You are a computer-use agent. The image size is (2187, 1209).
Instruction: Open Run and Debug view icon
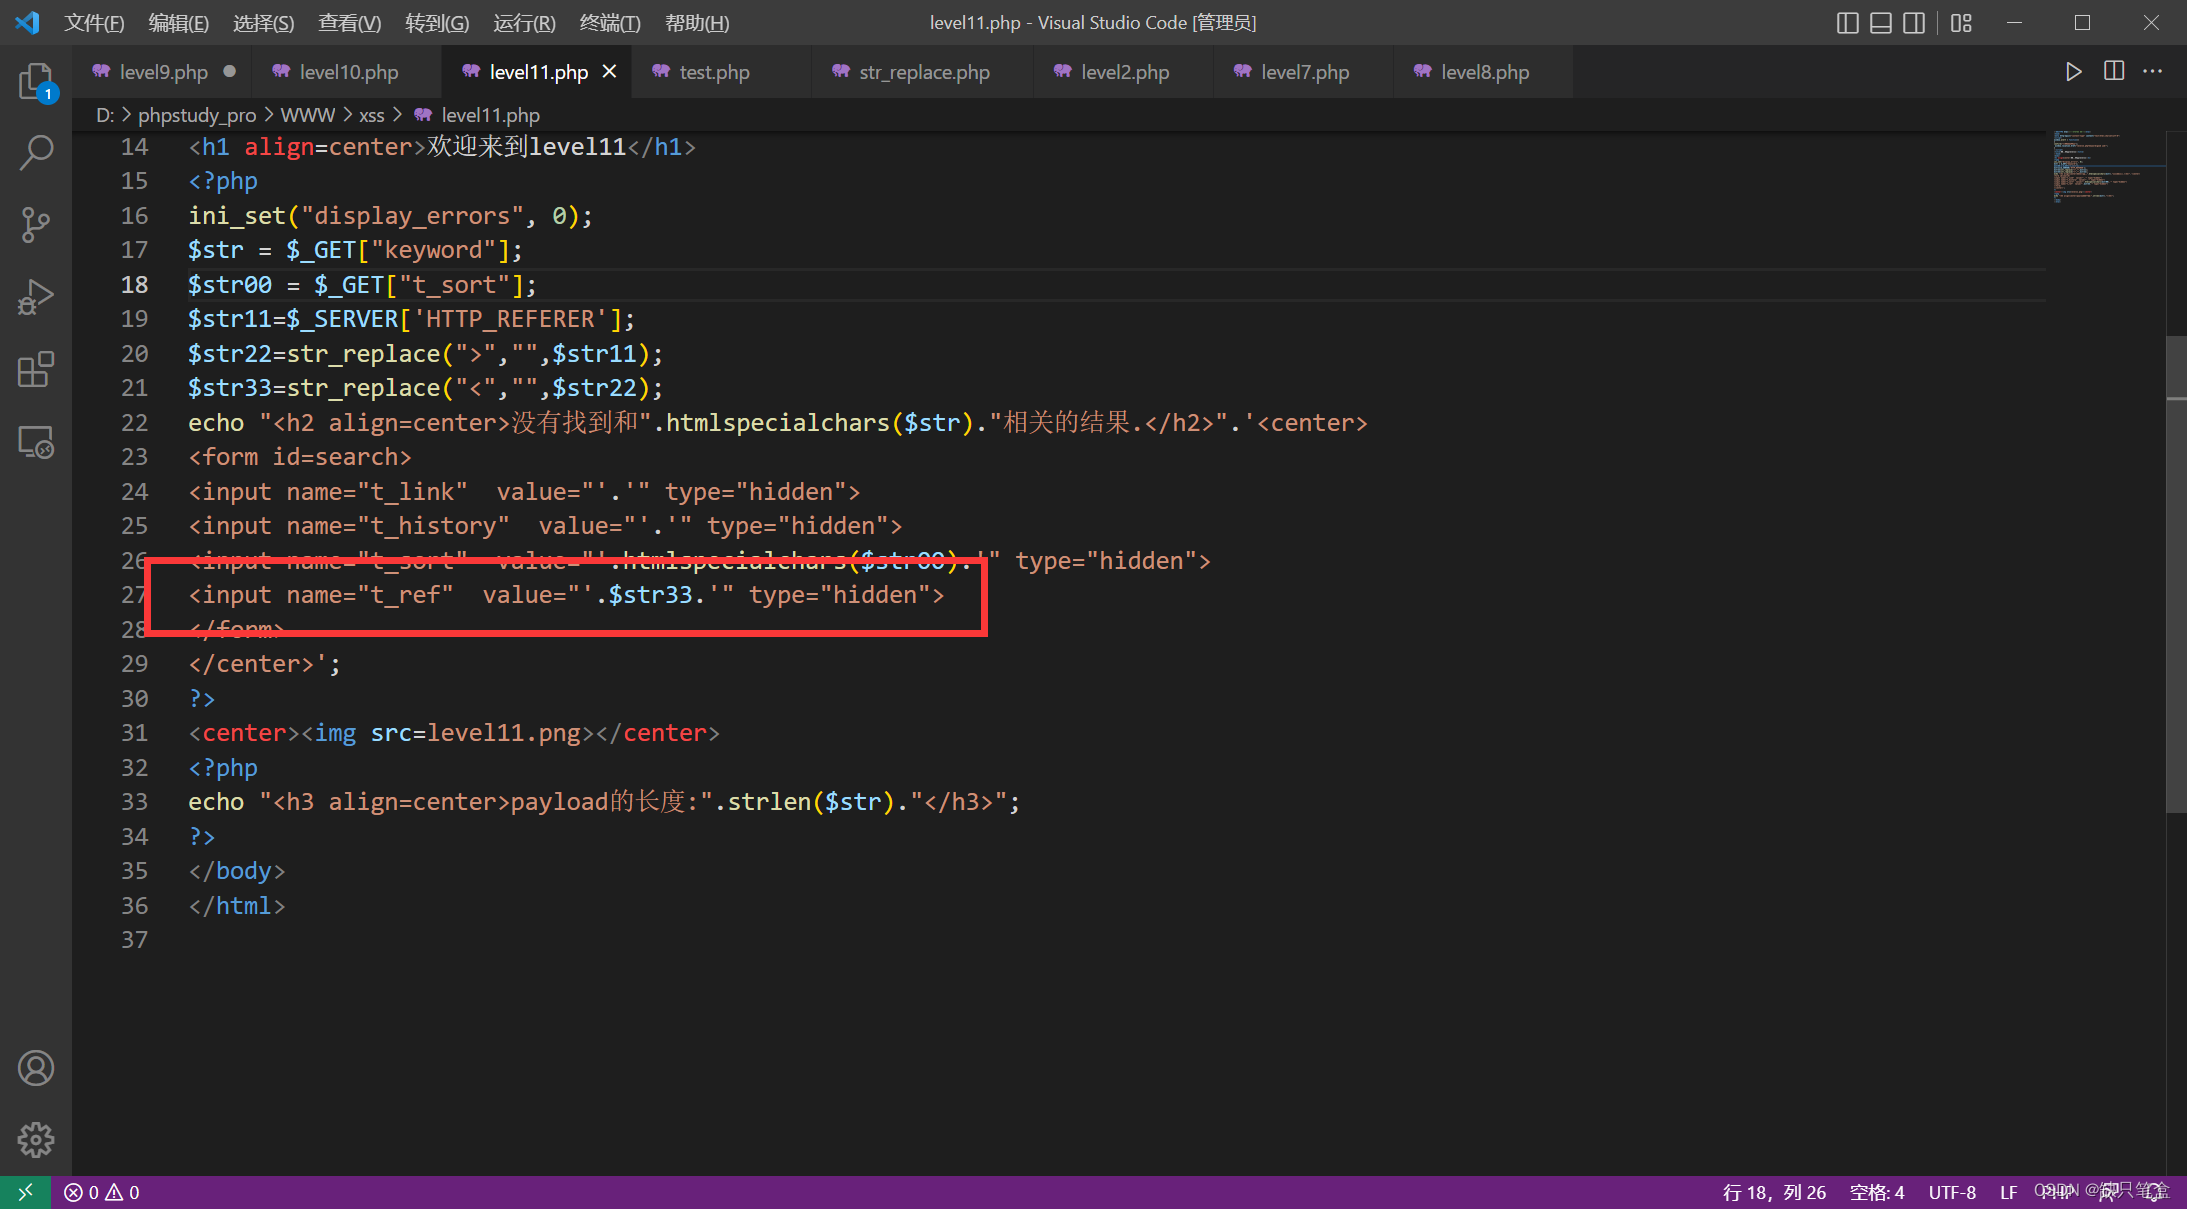(x=36, y=297)
